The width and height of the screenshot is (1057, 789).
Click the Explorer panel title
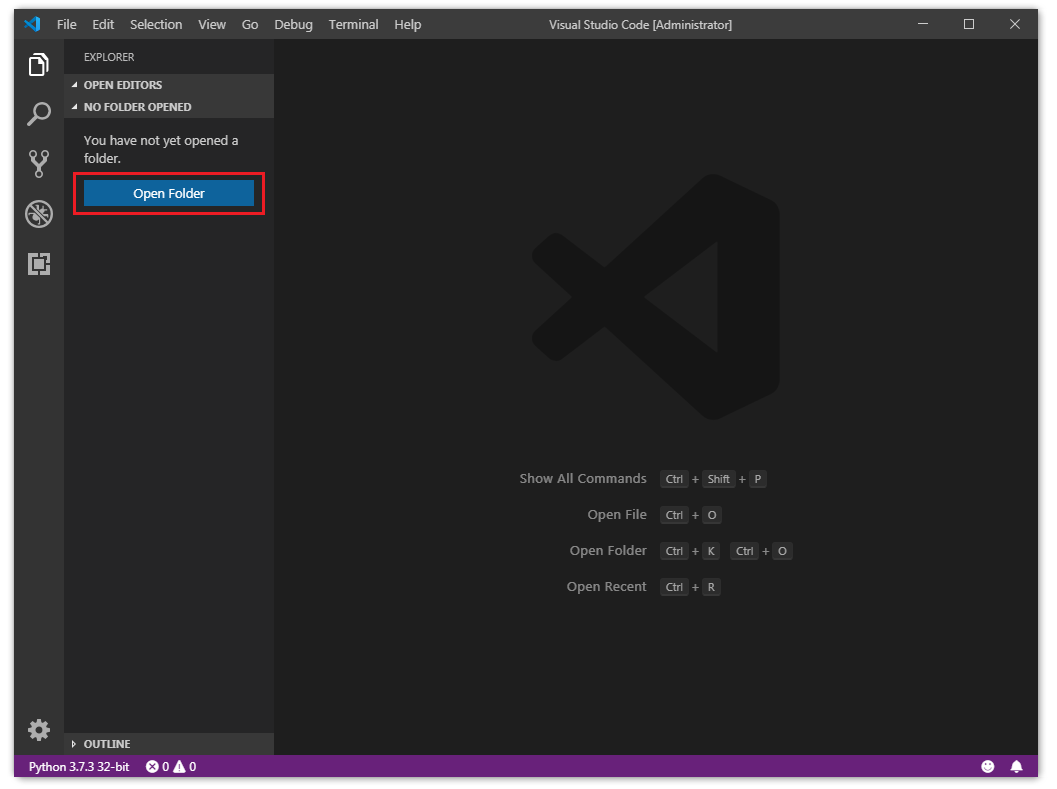click(109, 57)
